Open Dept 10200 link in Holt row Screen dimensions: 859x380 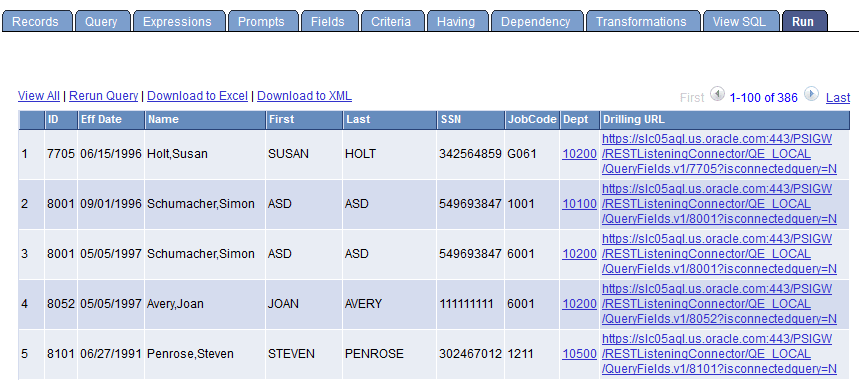pyautogui.click(x=579, y=154)
